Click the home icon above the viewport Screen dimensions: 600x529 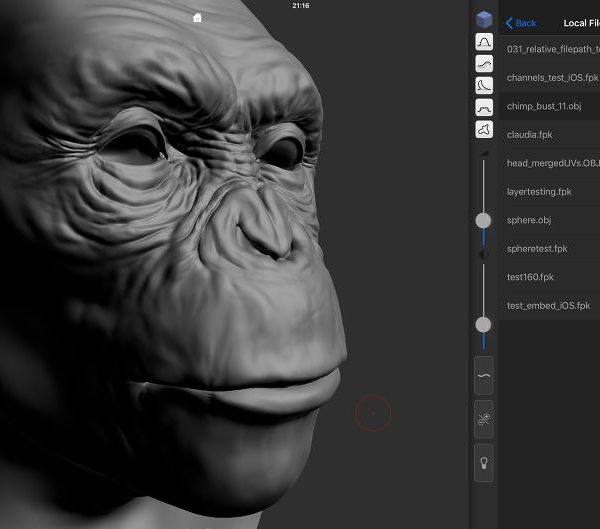[x=198, y=18]
